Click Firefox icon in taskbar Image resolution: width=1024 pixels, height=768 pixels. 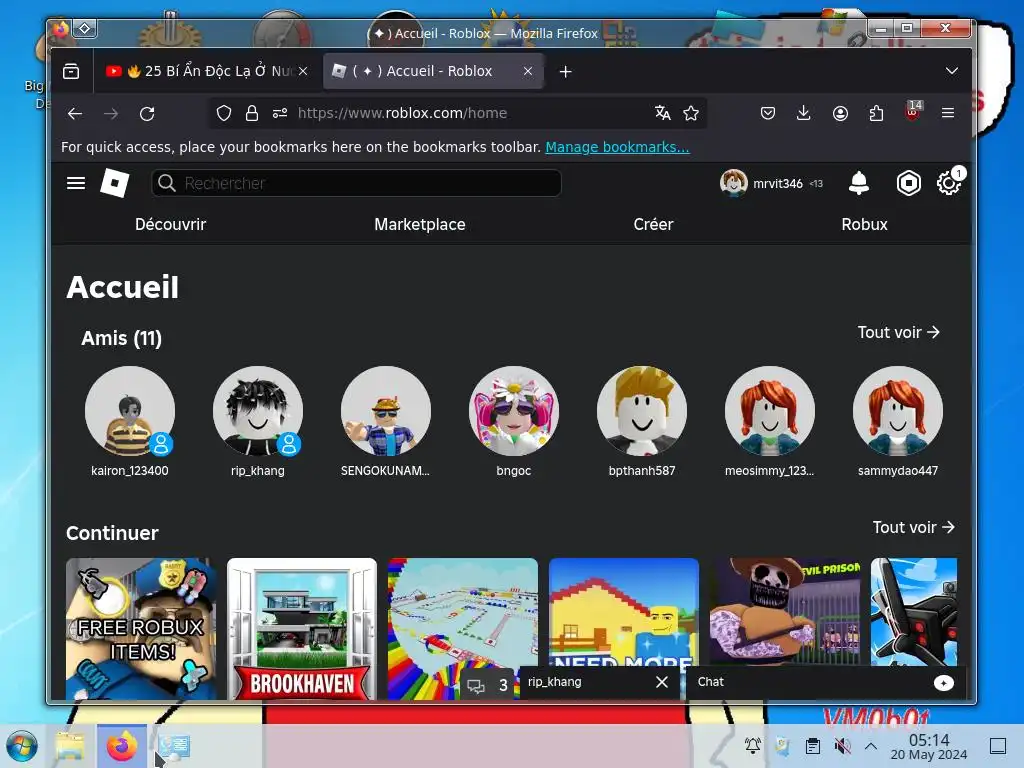pos(122,746)
